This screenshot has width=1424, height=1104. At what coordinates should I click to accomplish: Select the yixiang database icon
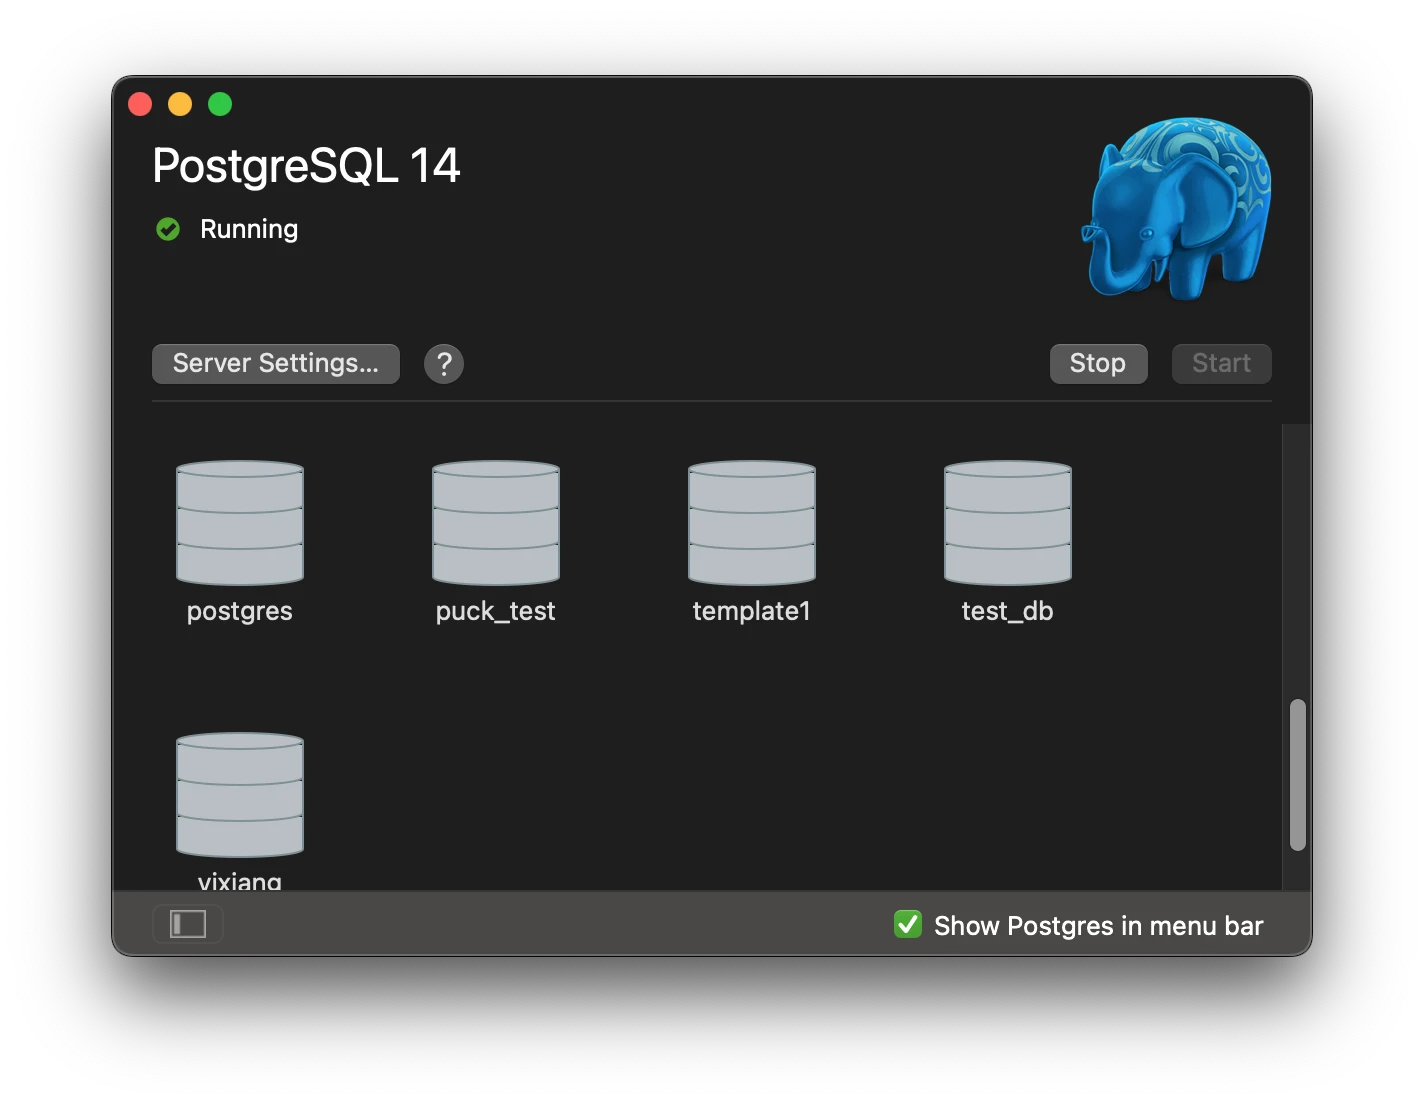pos(240,795)
